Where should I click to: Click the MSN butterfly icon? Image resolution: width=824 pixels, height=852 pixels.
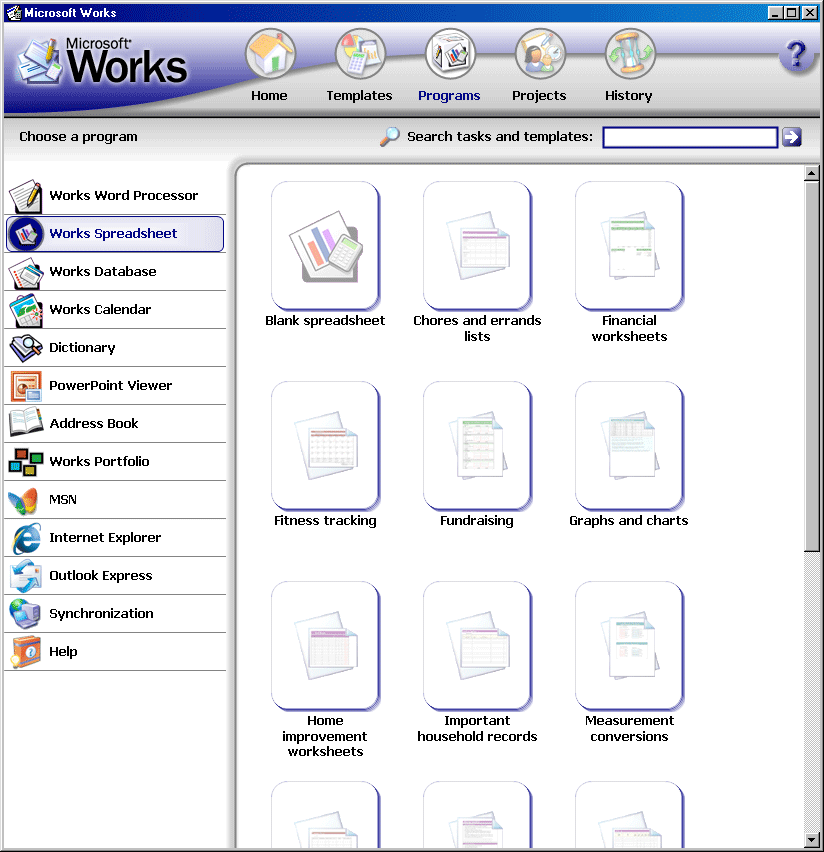point(23,500)
